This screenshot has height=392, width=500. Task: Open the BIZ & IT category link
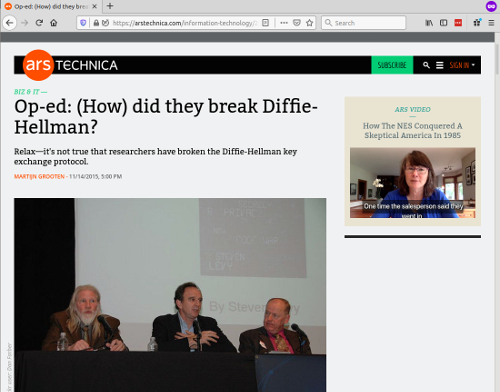click(27, 92)
